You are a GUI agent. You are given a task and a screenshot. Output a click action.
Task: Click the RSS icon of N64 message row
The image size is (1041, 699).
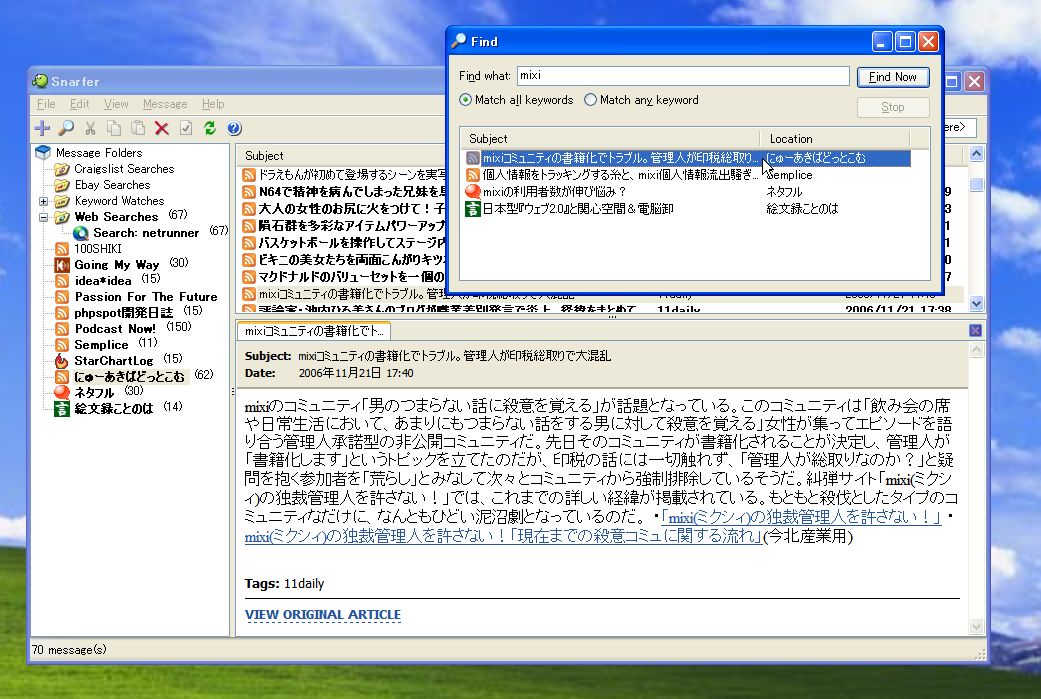point(249,192)
